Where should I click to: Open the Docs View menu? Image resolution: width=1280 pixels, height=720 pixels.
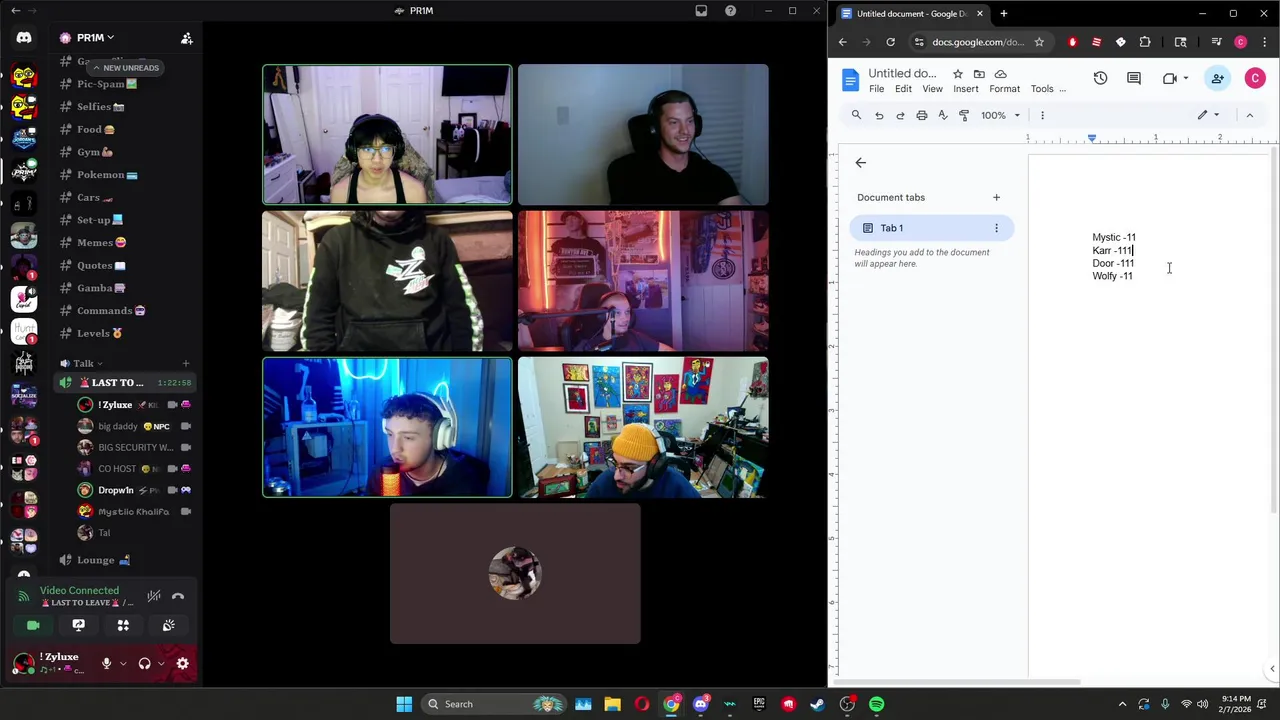coord(932,89)
